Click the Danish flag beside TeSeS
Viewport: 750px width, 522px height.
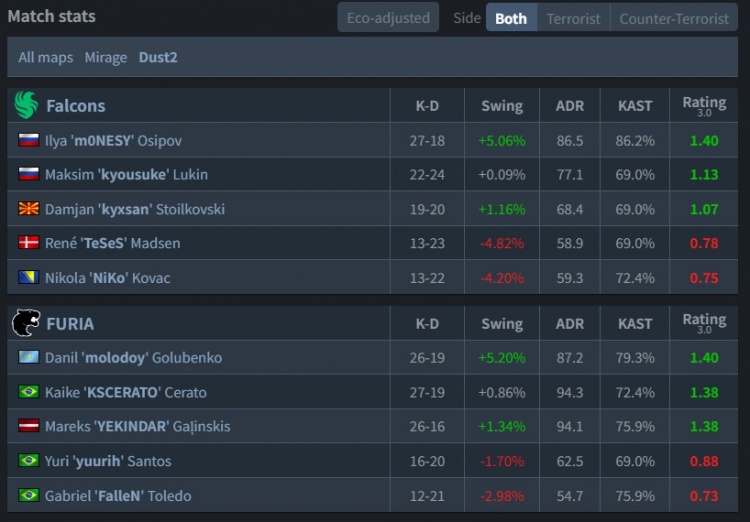[29, 243]
